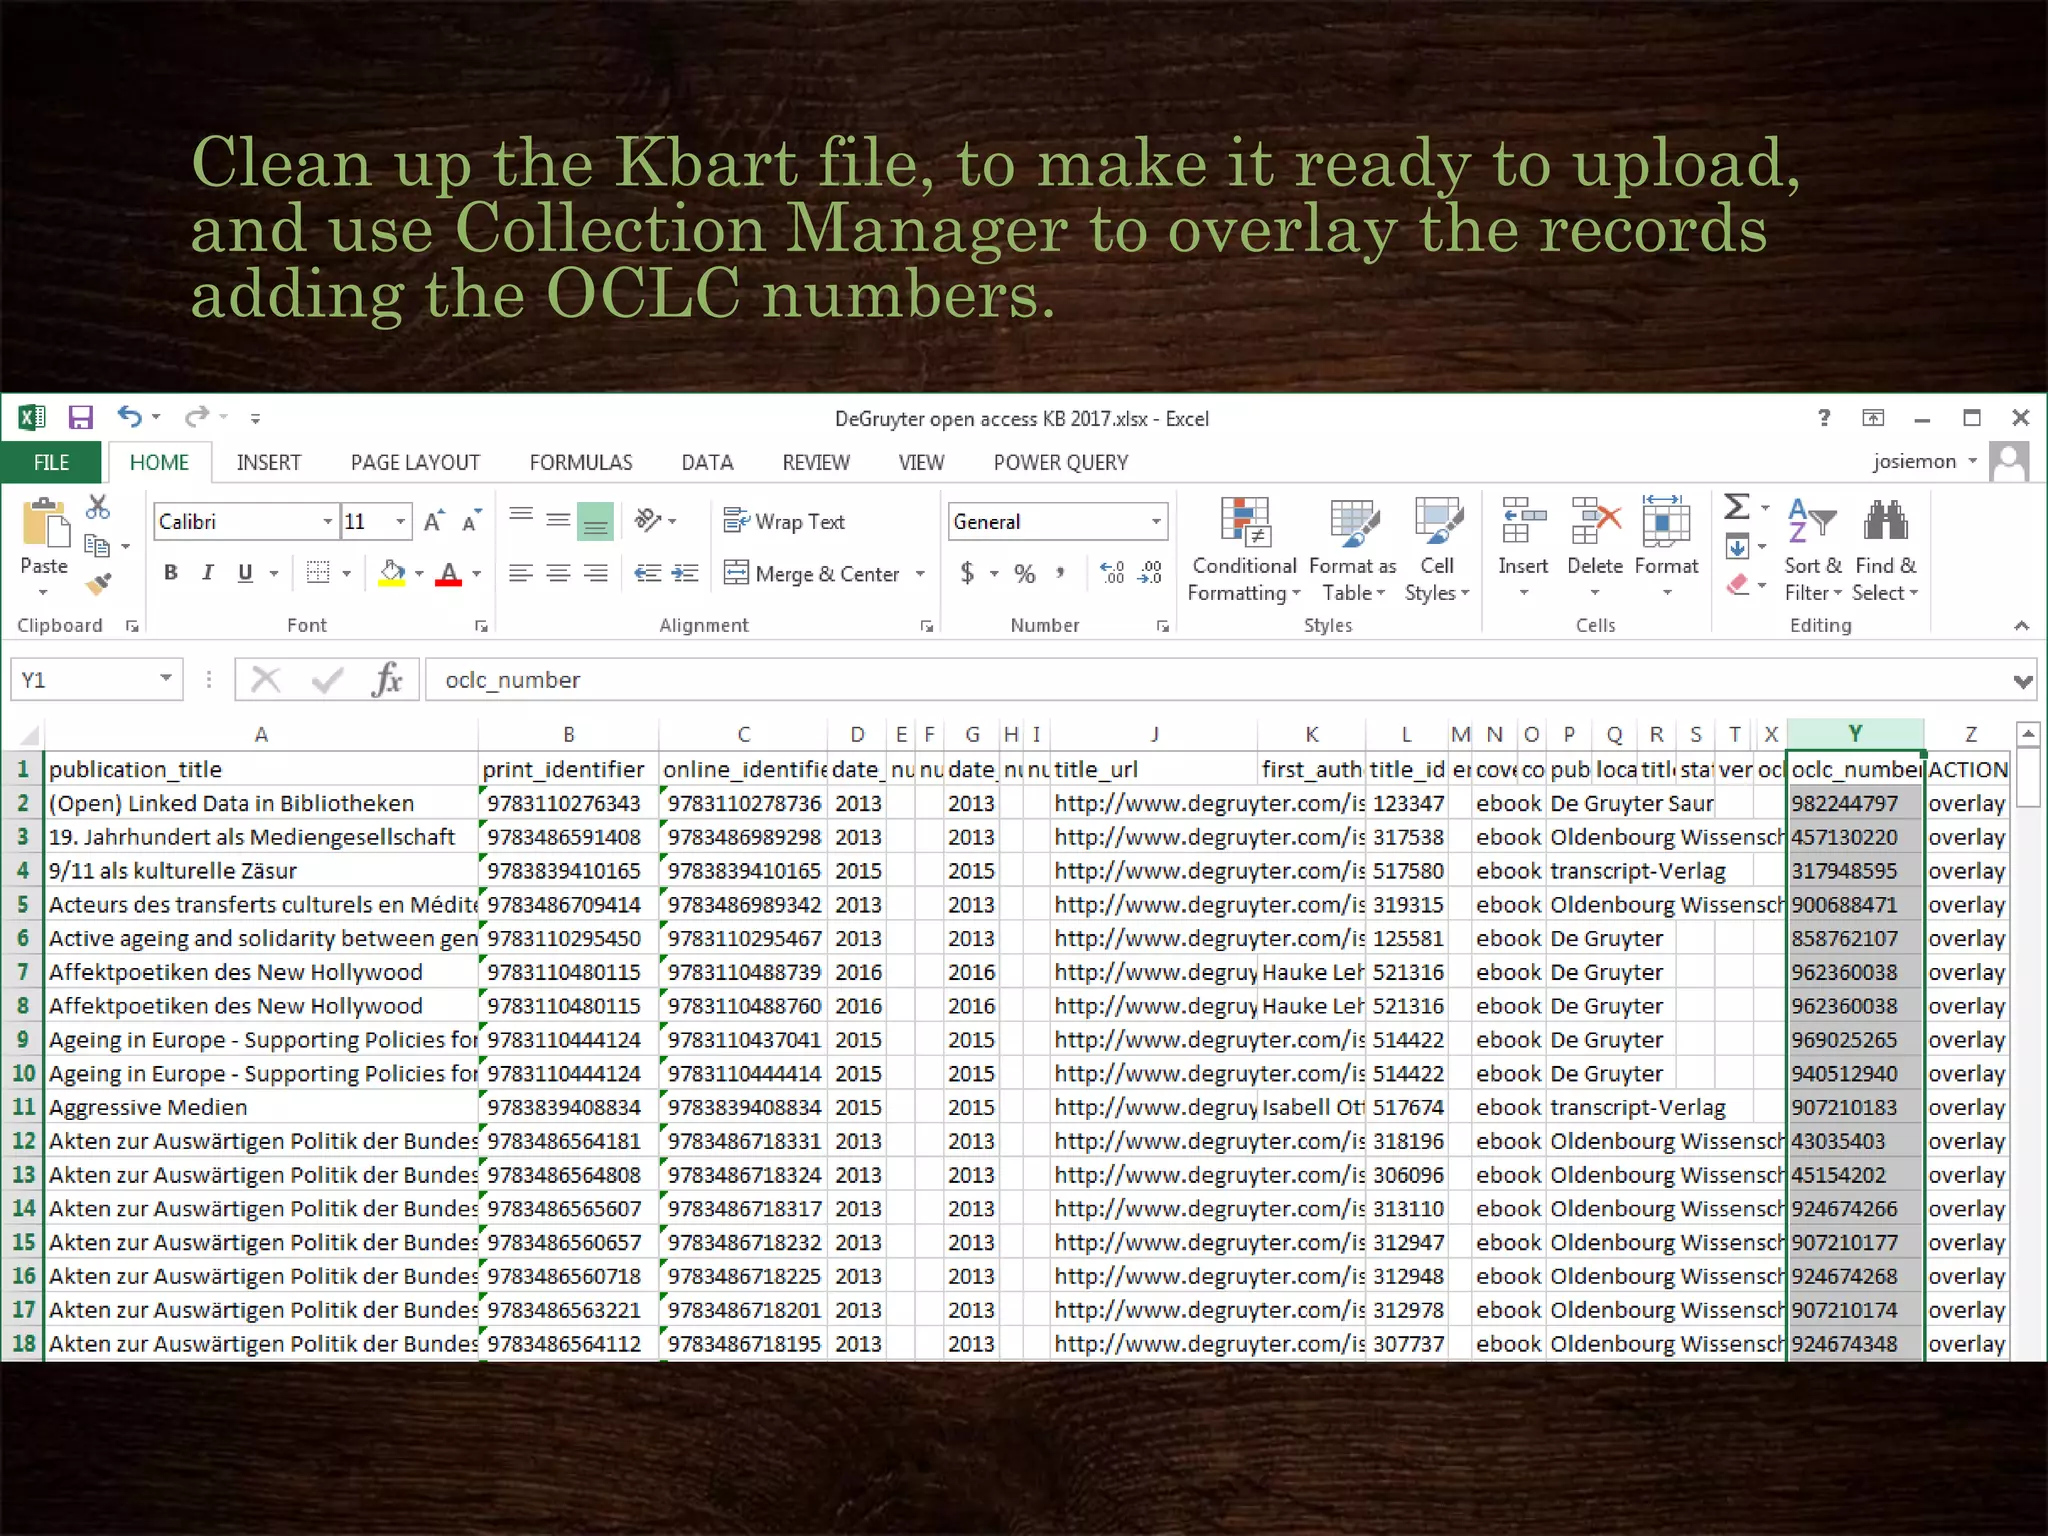The width and height of the screenshot is (2048, 1536).
Task: Click Decrease Indent icon
Action: (x=648, y=573)
